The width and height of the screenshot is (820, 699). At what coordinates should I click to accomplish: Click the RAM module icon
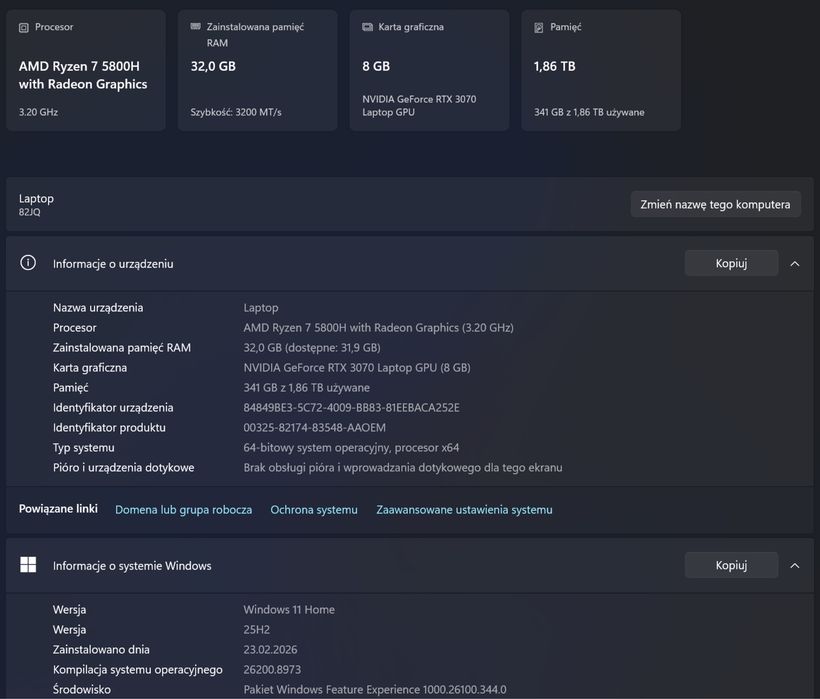(x=196, y=27)
